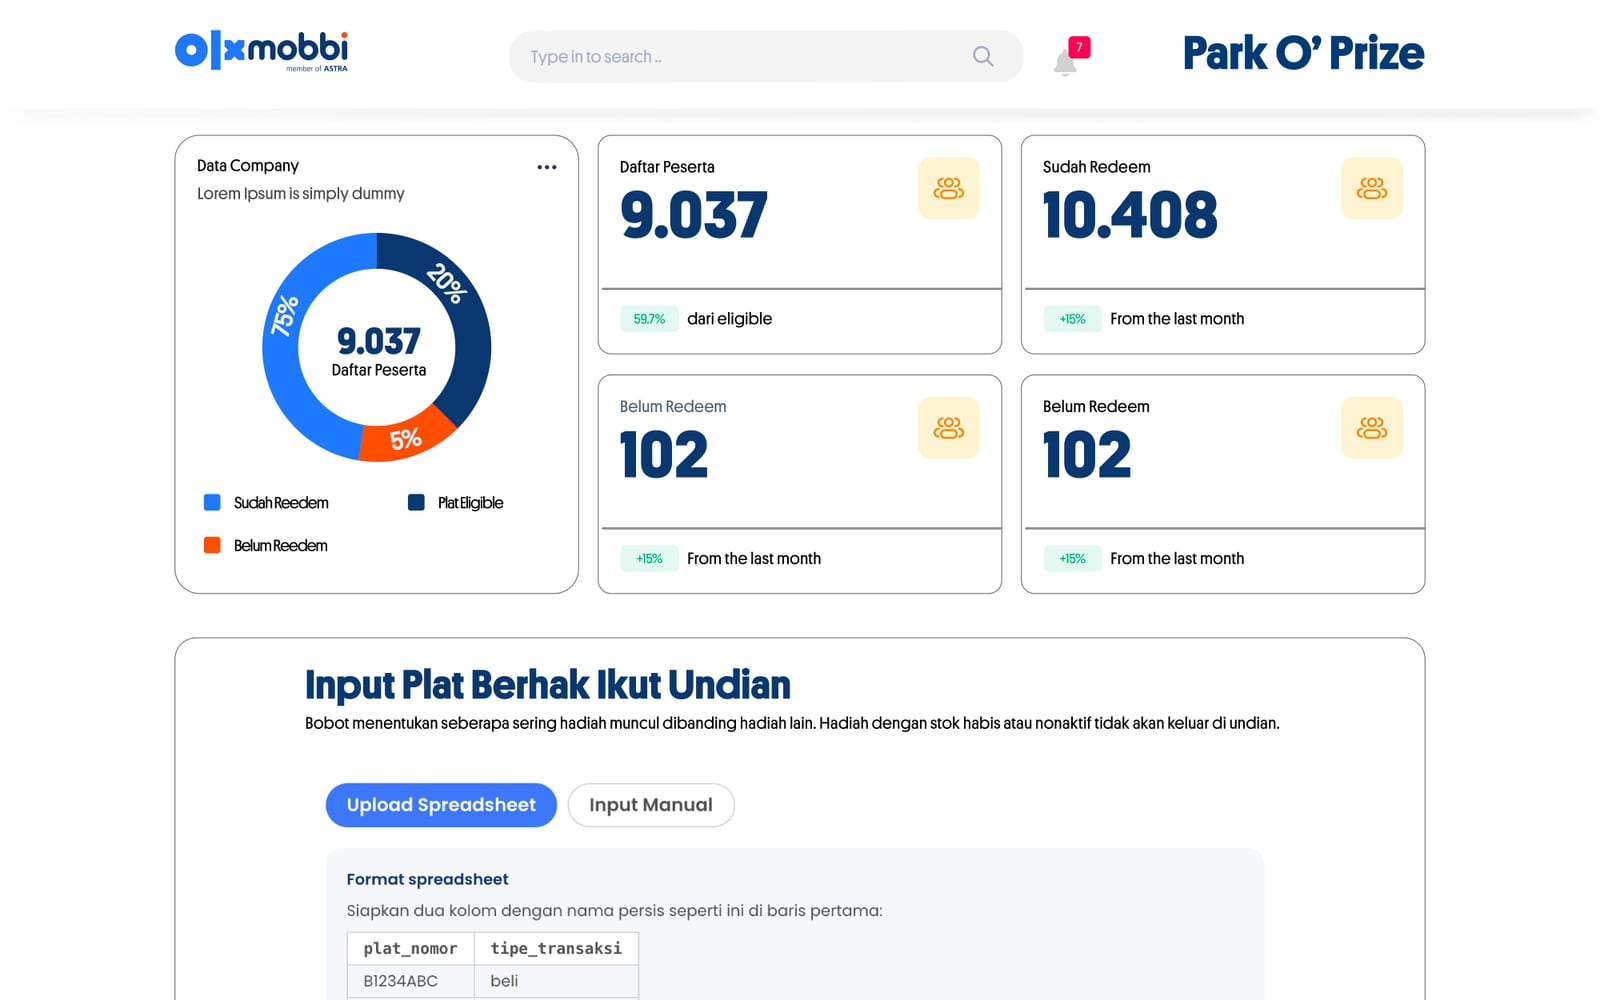Viewport: 1600px width, 1000px height.
Task: Open the Data Company three-dot menu
Action: pos(547,167)
